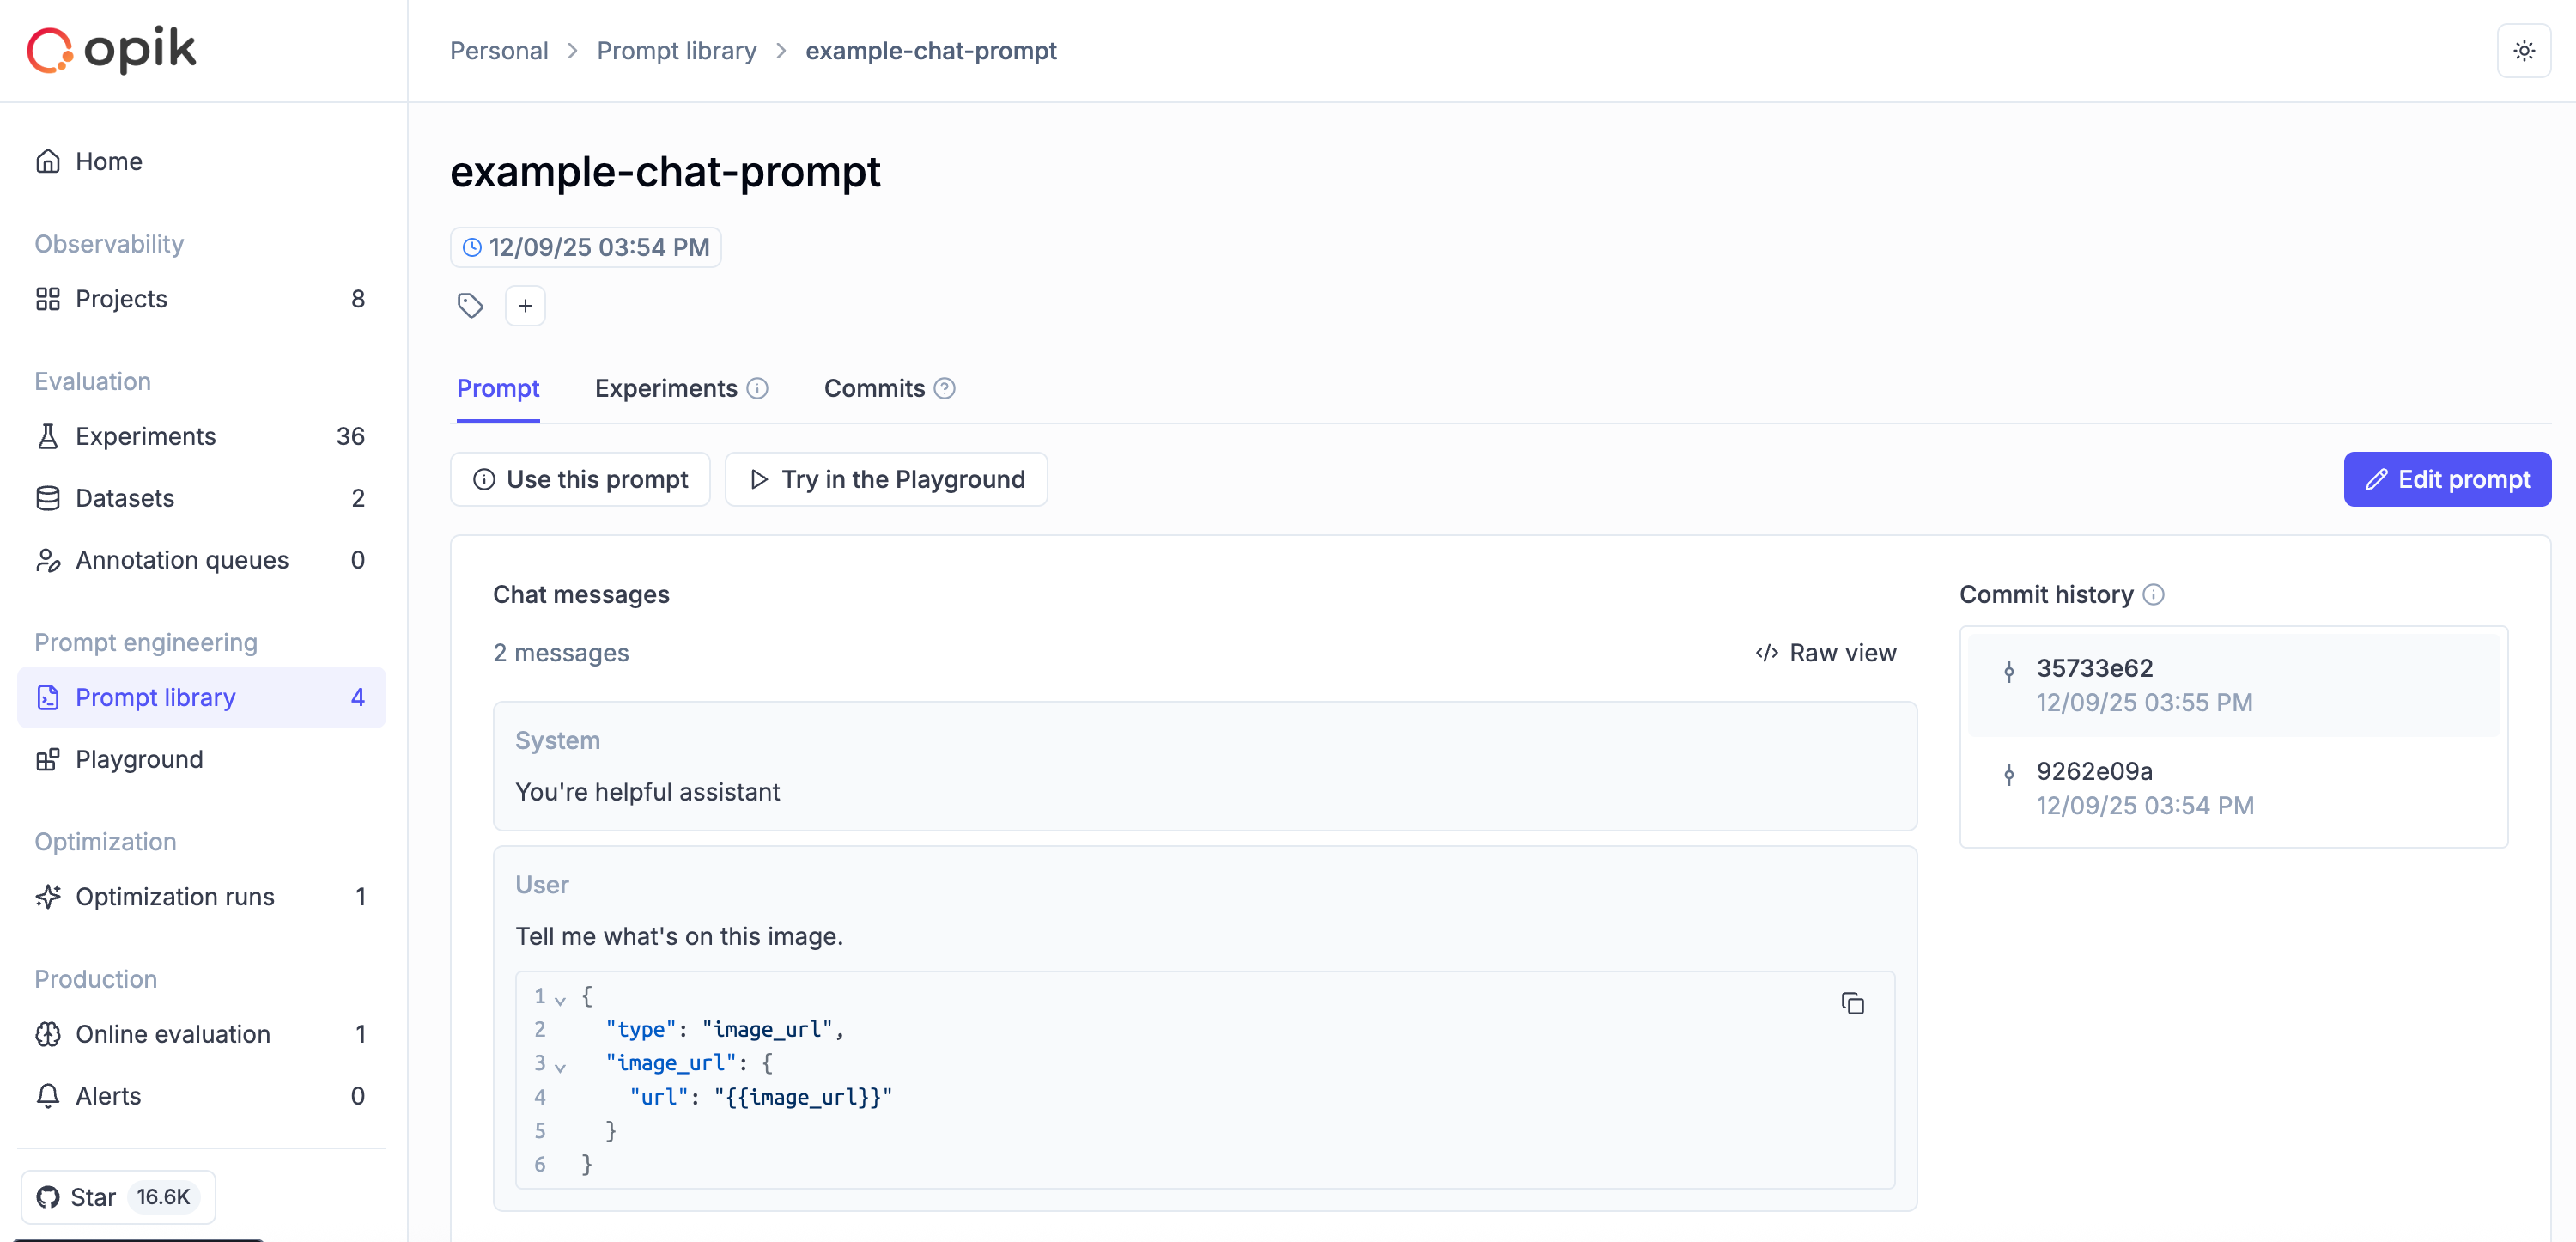Toggle Raw view for chat messages

point(1826,653)
